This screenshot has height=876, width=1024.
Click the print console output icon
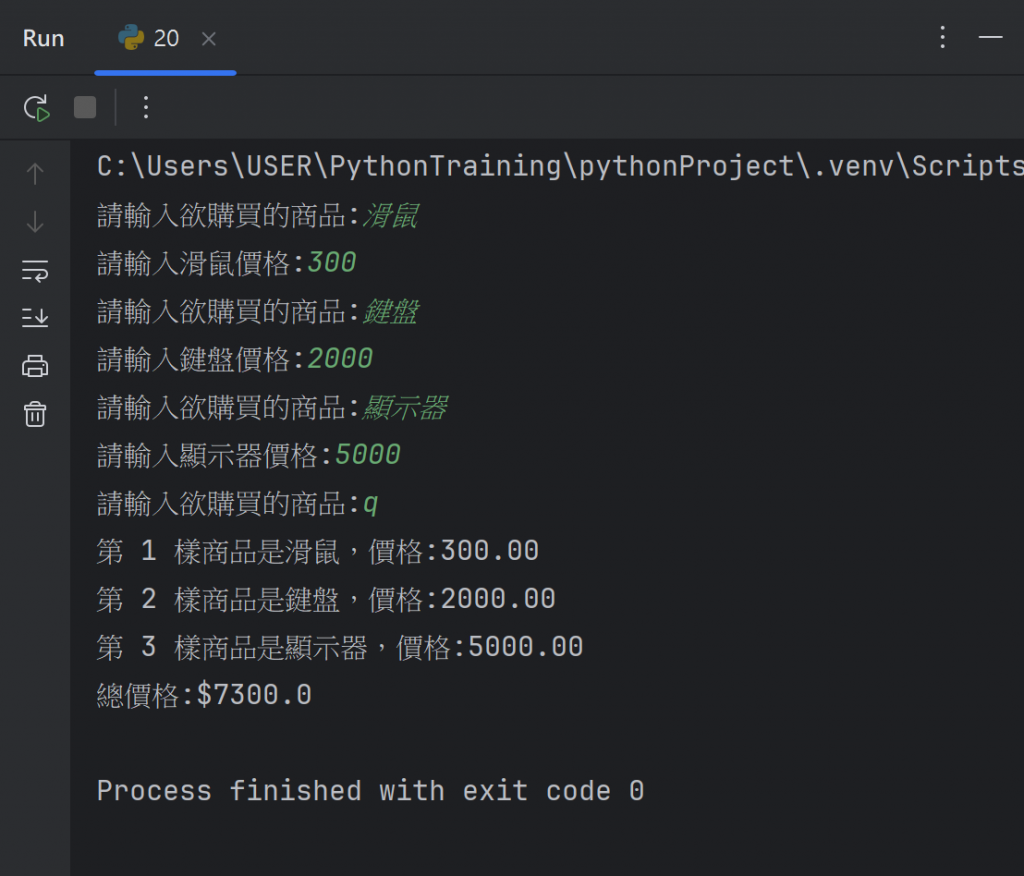(35, 366)
